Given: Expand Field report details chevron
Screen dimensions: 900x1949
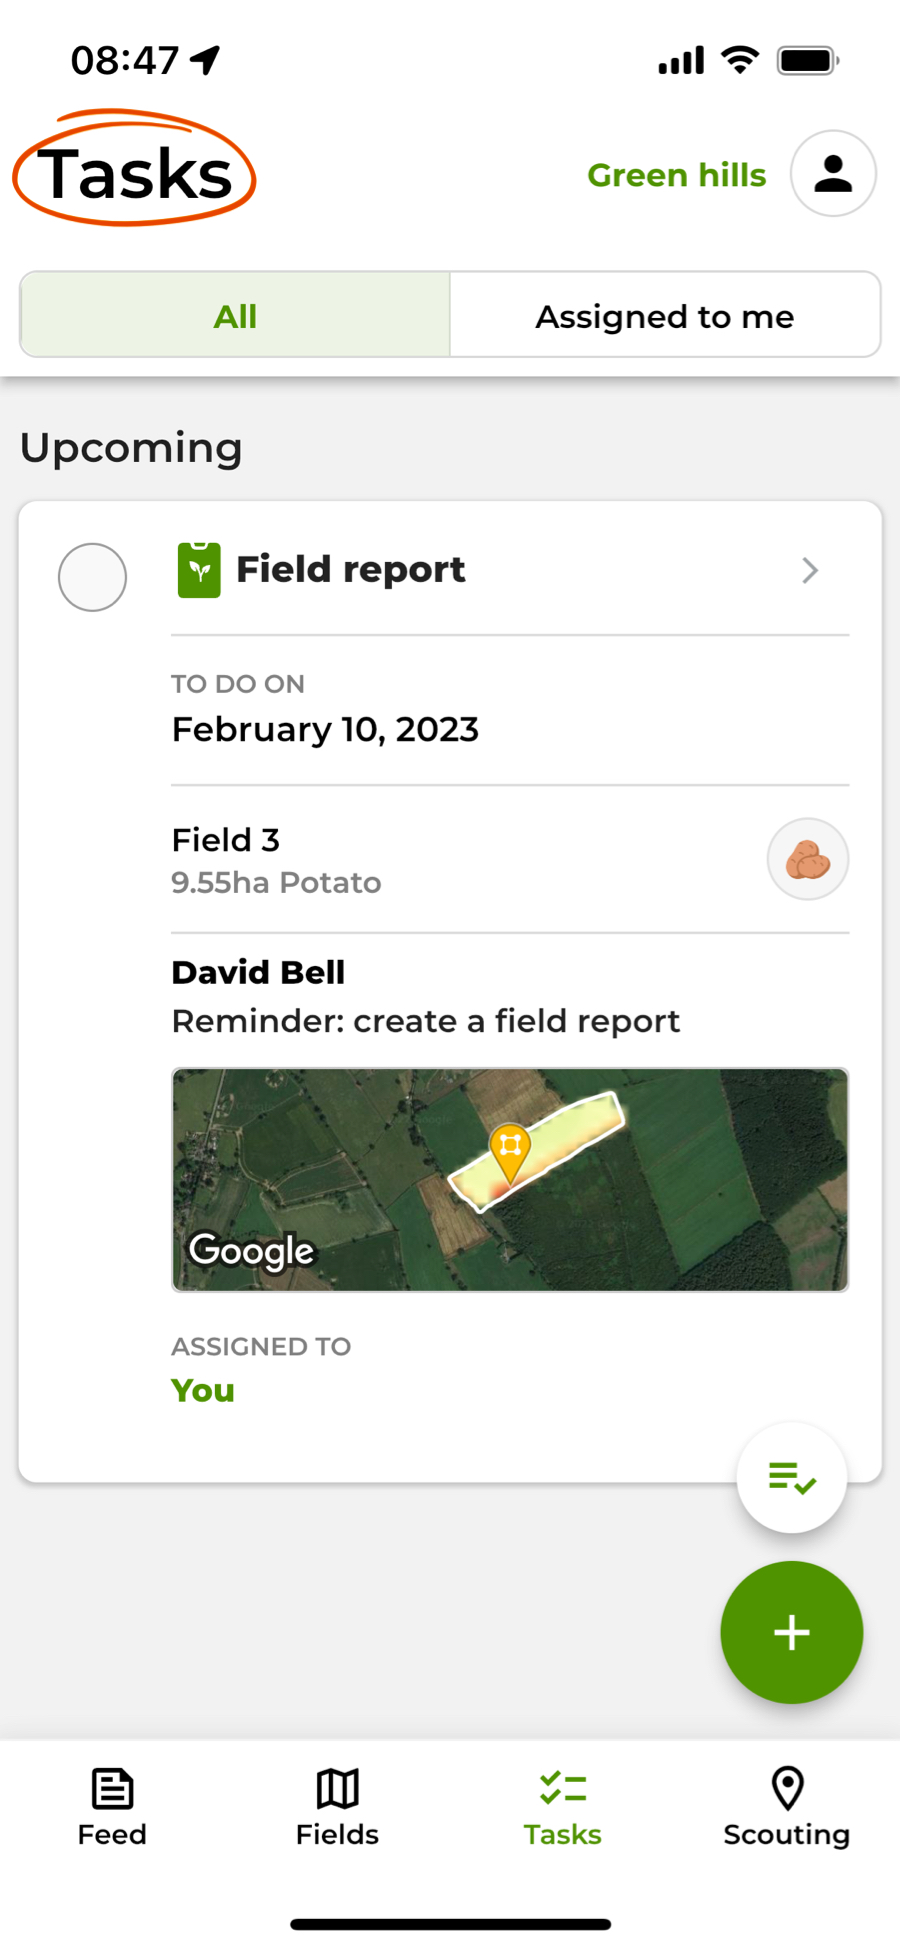Looking at the screenshot, I should click(x=810, y=571).
